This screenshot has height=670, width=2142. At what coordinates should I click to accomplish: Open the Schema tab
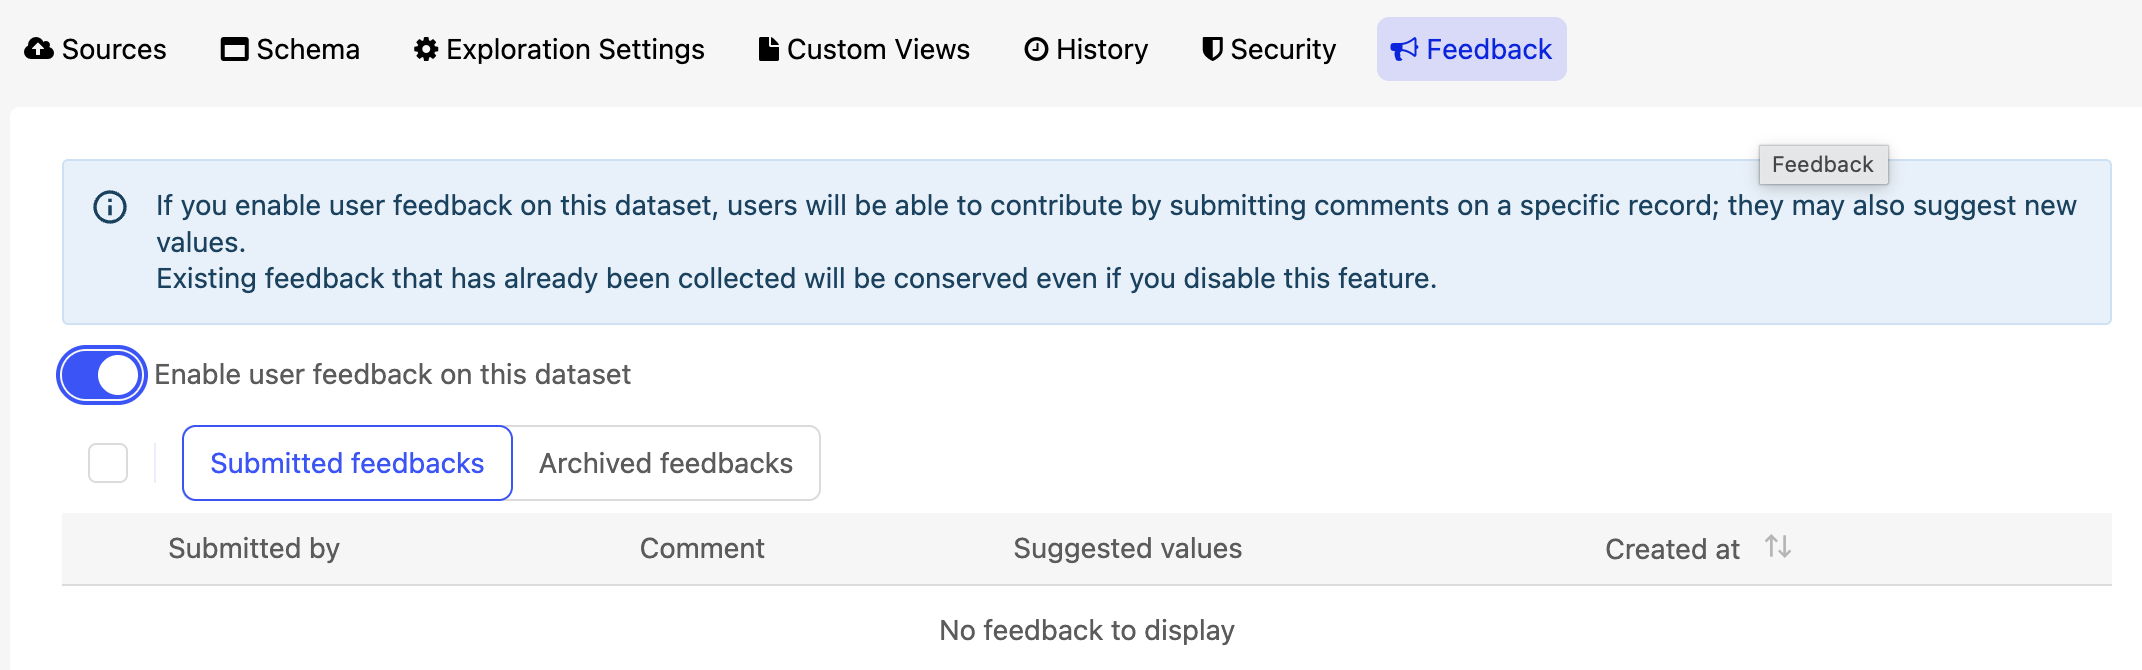(290, 49)
